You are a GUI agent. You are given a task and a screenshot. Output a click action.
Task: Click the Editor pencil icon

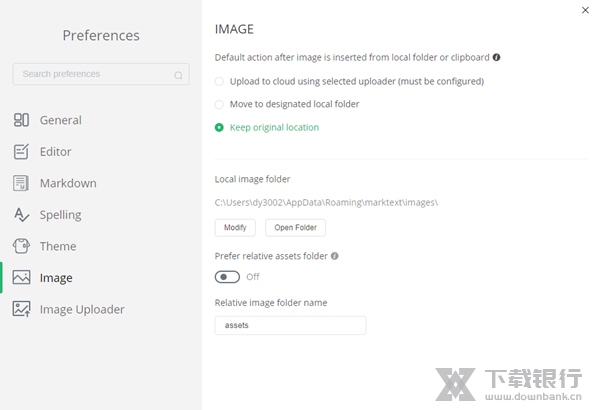tap(21, 152)
